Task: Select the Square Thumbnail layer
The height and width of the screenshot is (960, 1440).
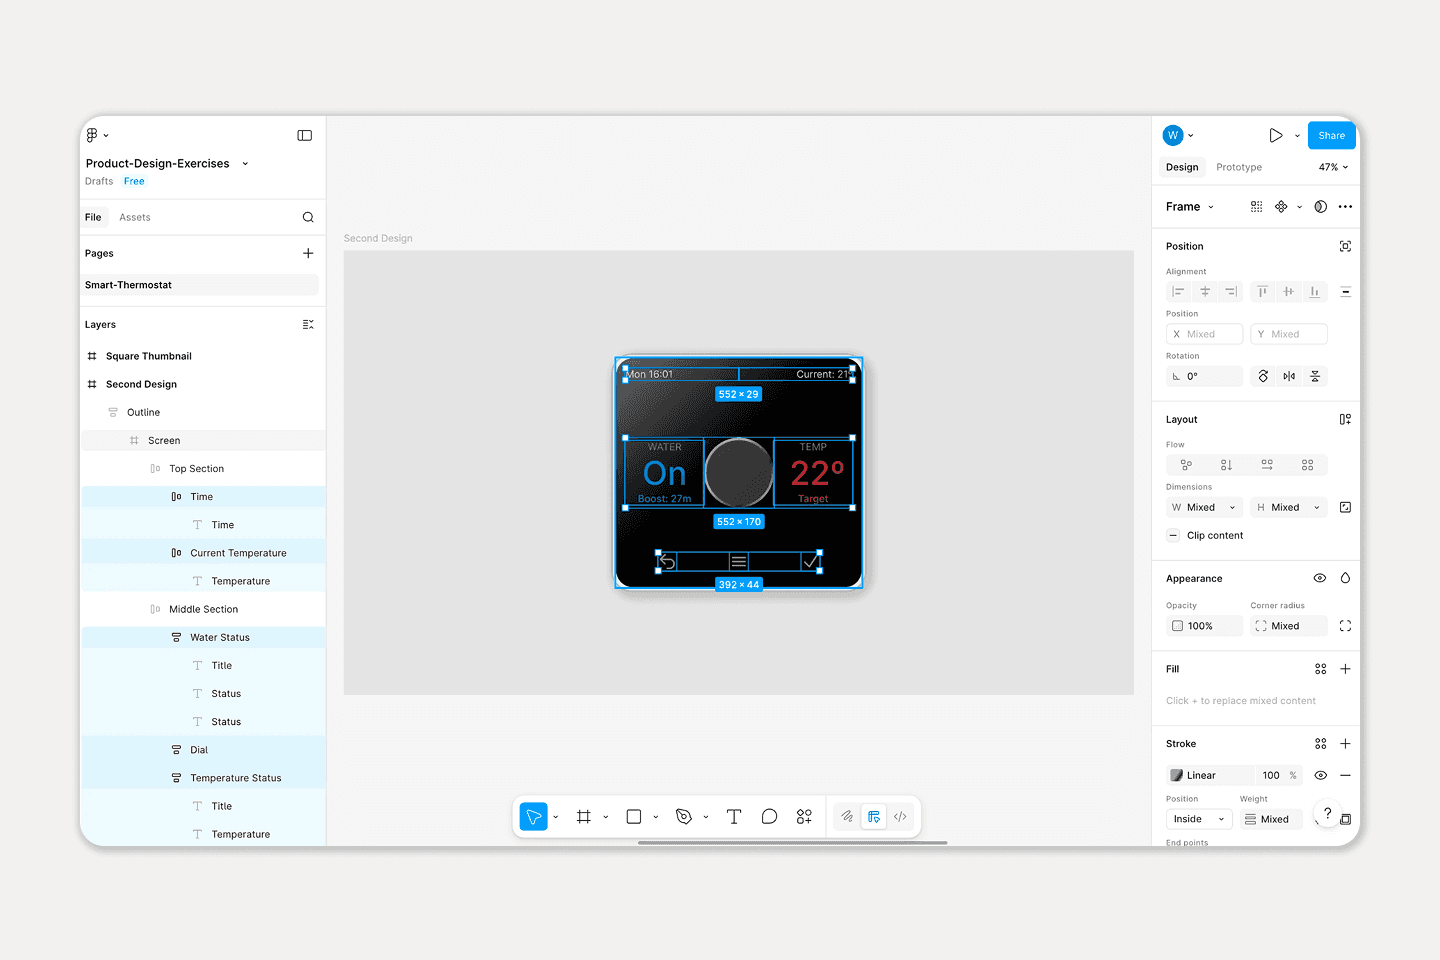Action: [x=149, y=356]
